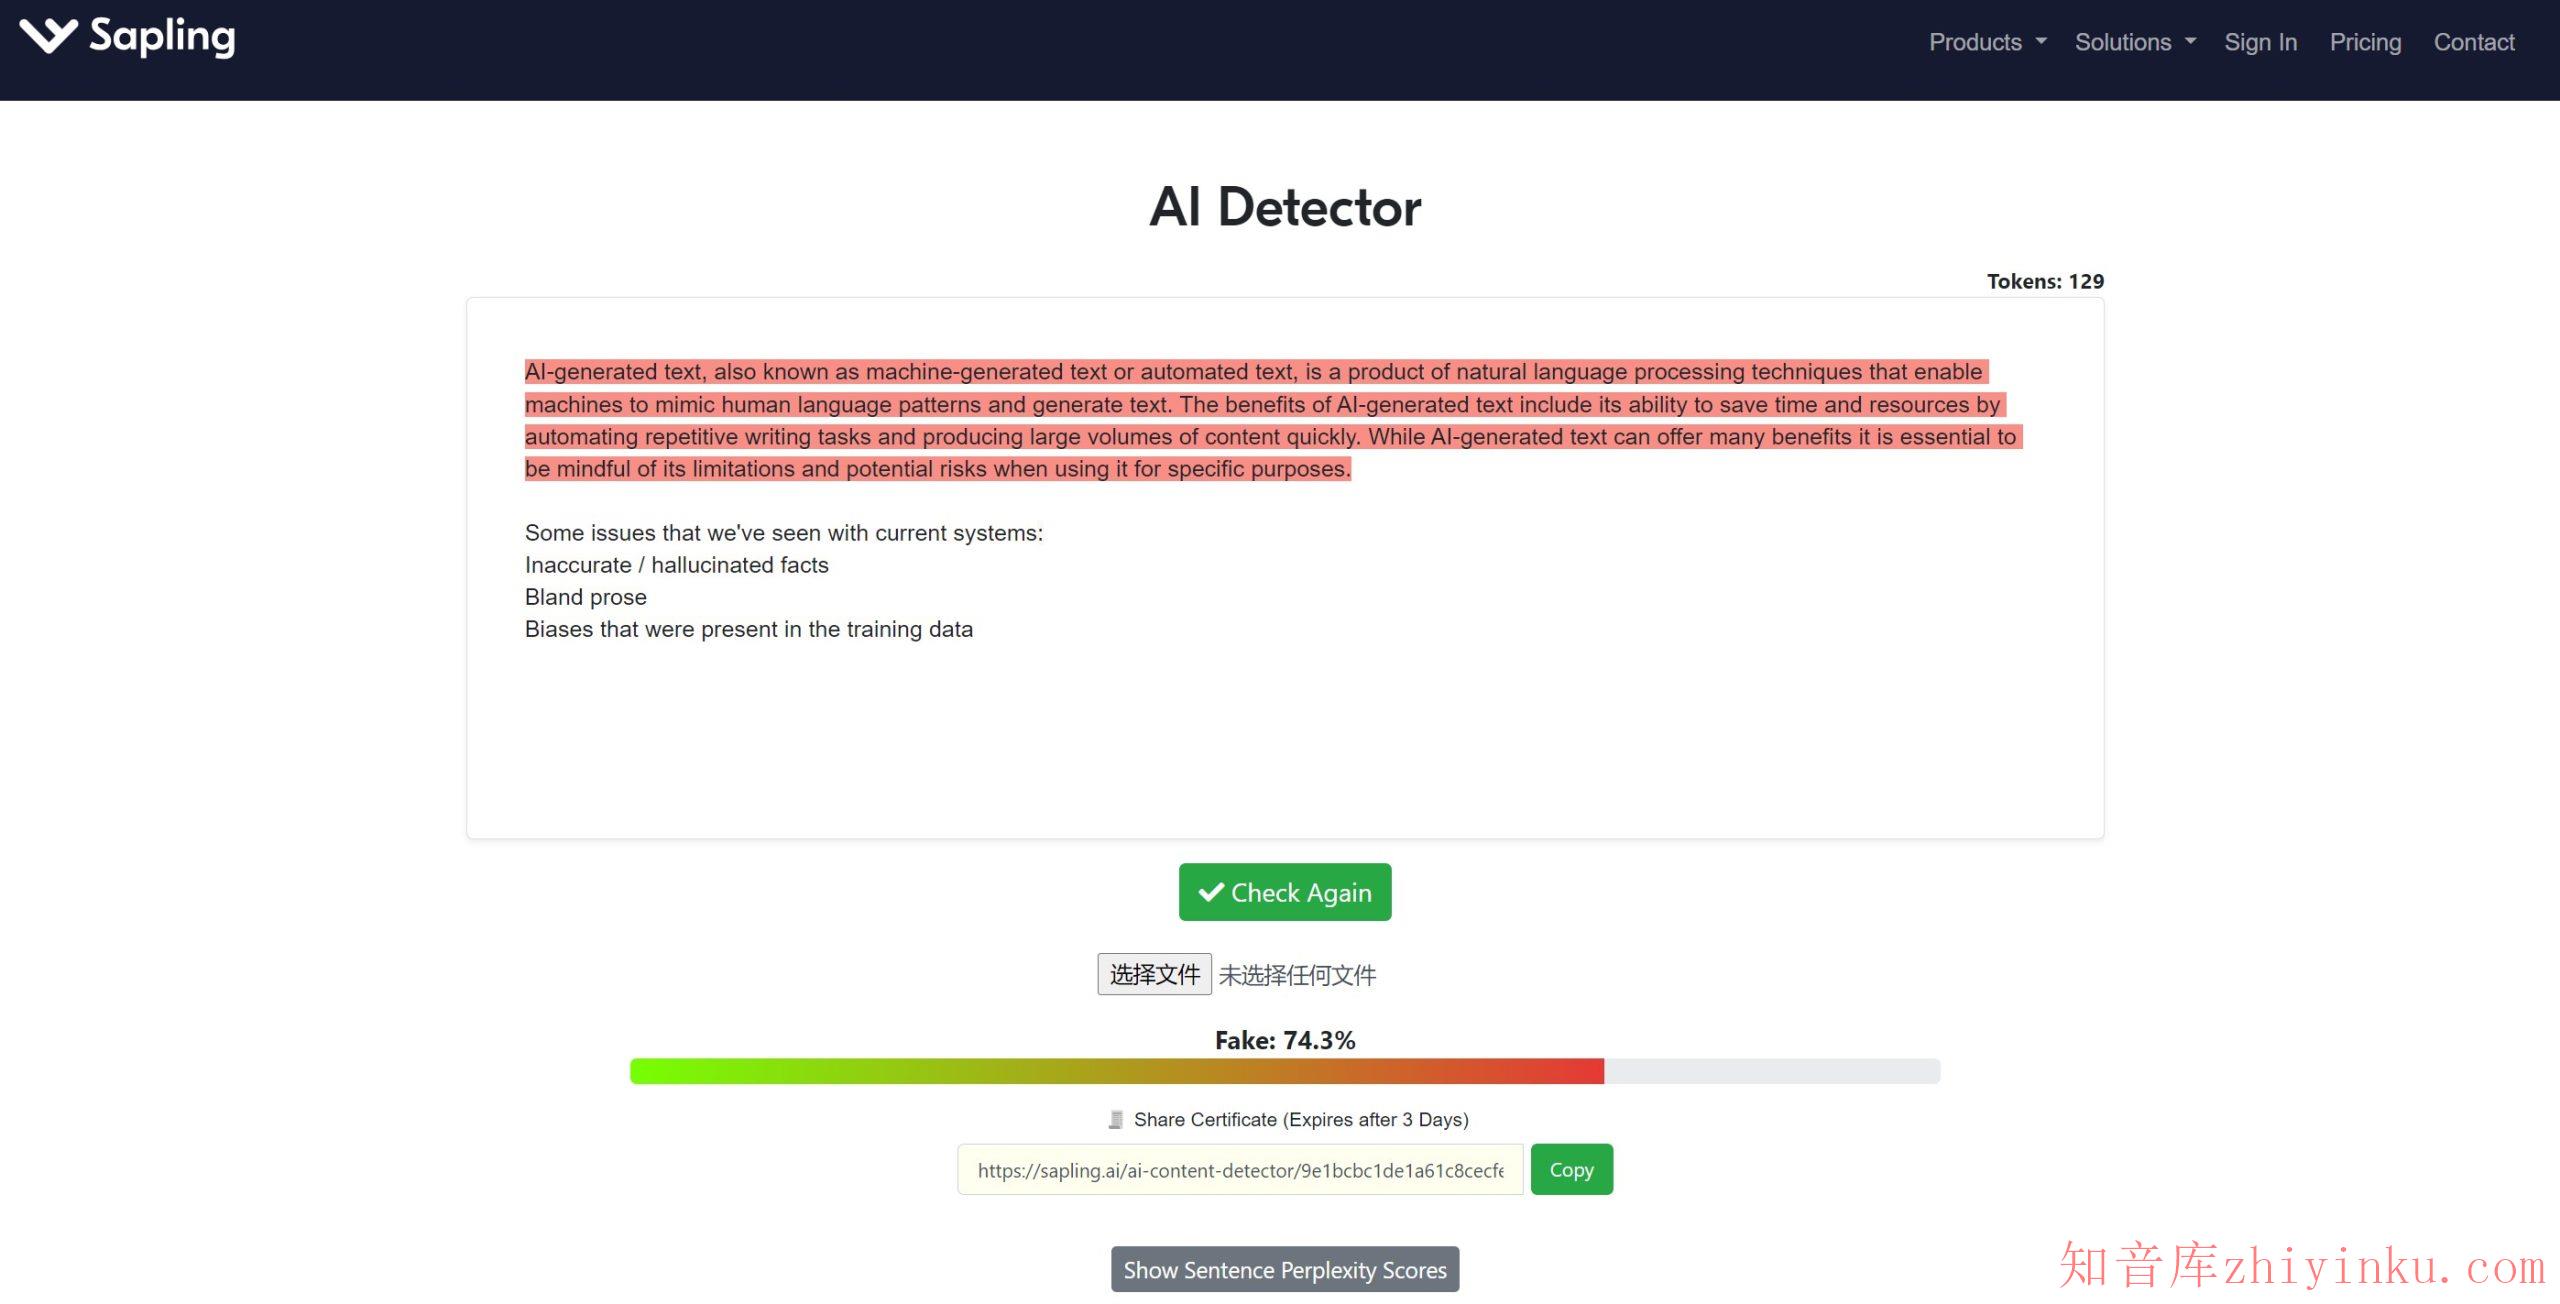Click Sign In in the navigation bar

pos(2260,42)
